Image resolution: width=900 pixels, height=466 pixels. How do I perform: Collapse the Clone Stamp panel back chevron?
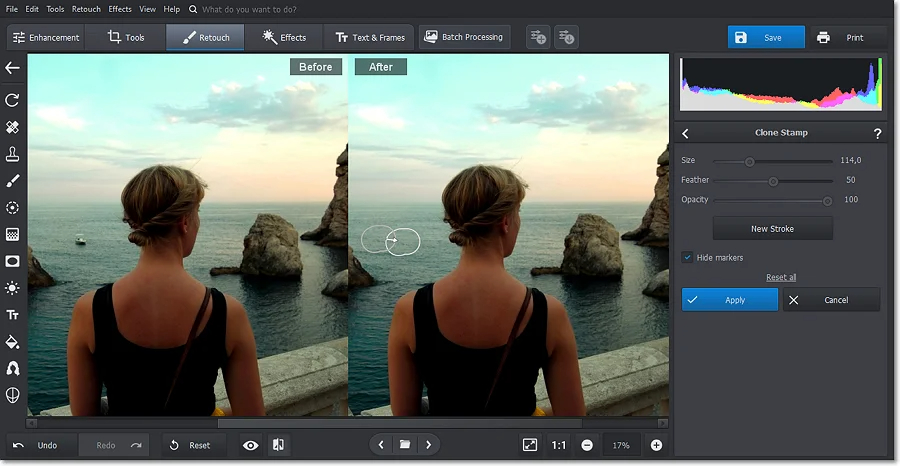point(686,133)
